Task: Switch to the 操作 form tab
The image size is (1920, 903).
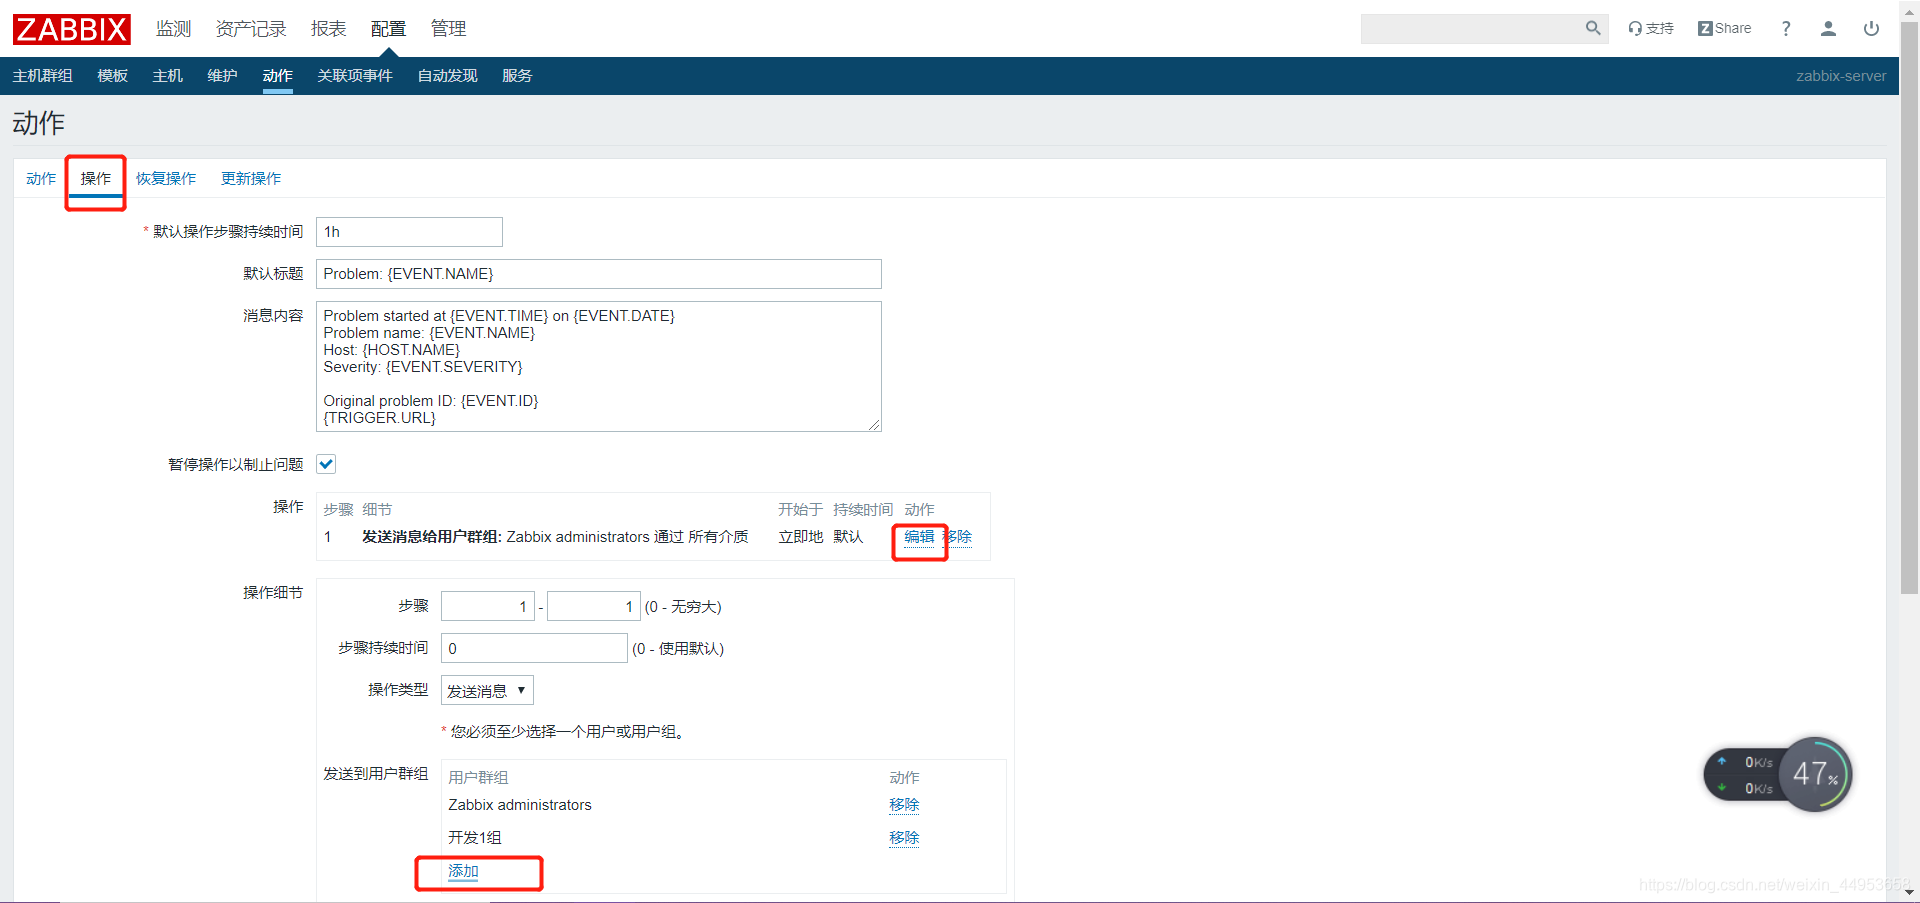Action: tap(96, 178)
